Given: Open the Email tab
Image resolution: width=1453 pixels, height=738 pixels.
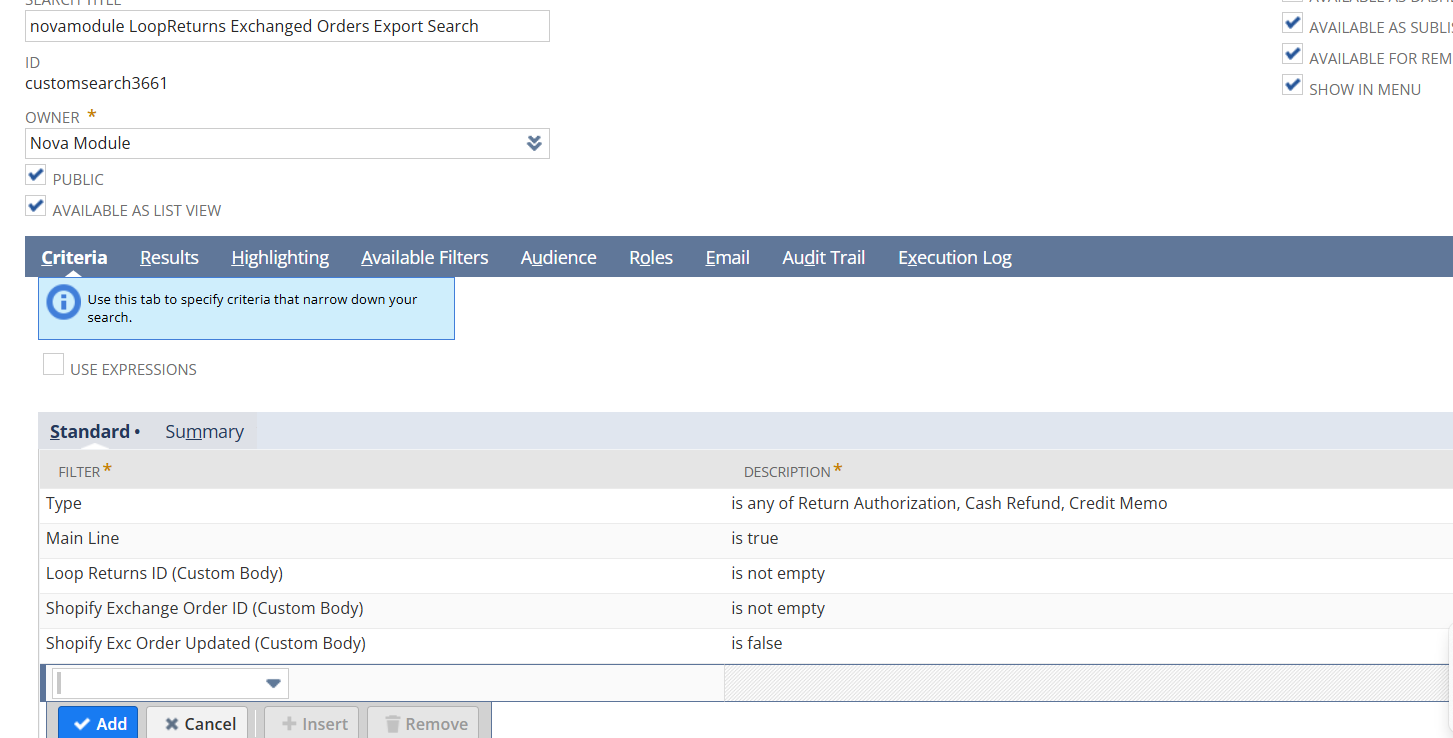Looking at the screenshot, I should (x=727, y=257).
